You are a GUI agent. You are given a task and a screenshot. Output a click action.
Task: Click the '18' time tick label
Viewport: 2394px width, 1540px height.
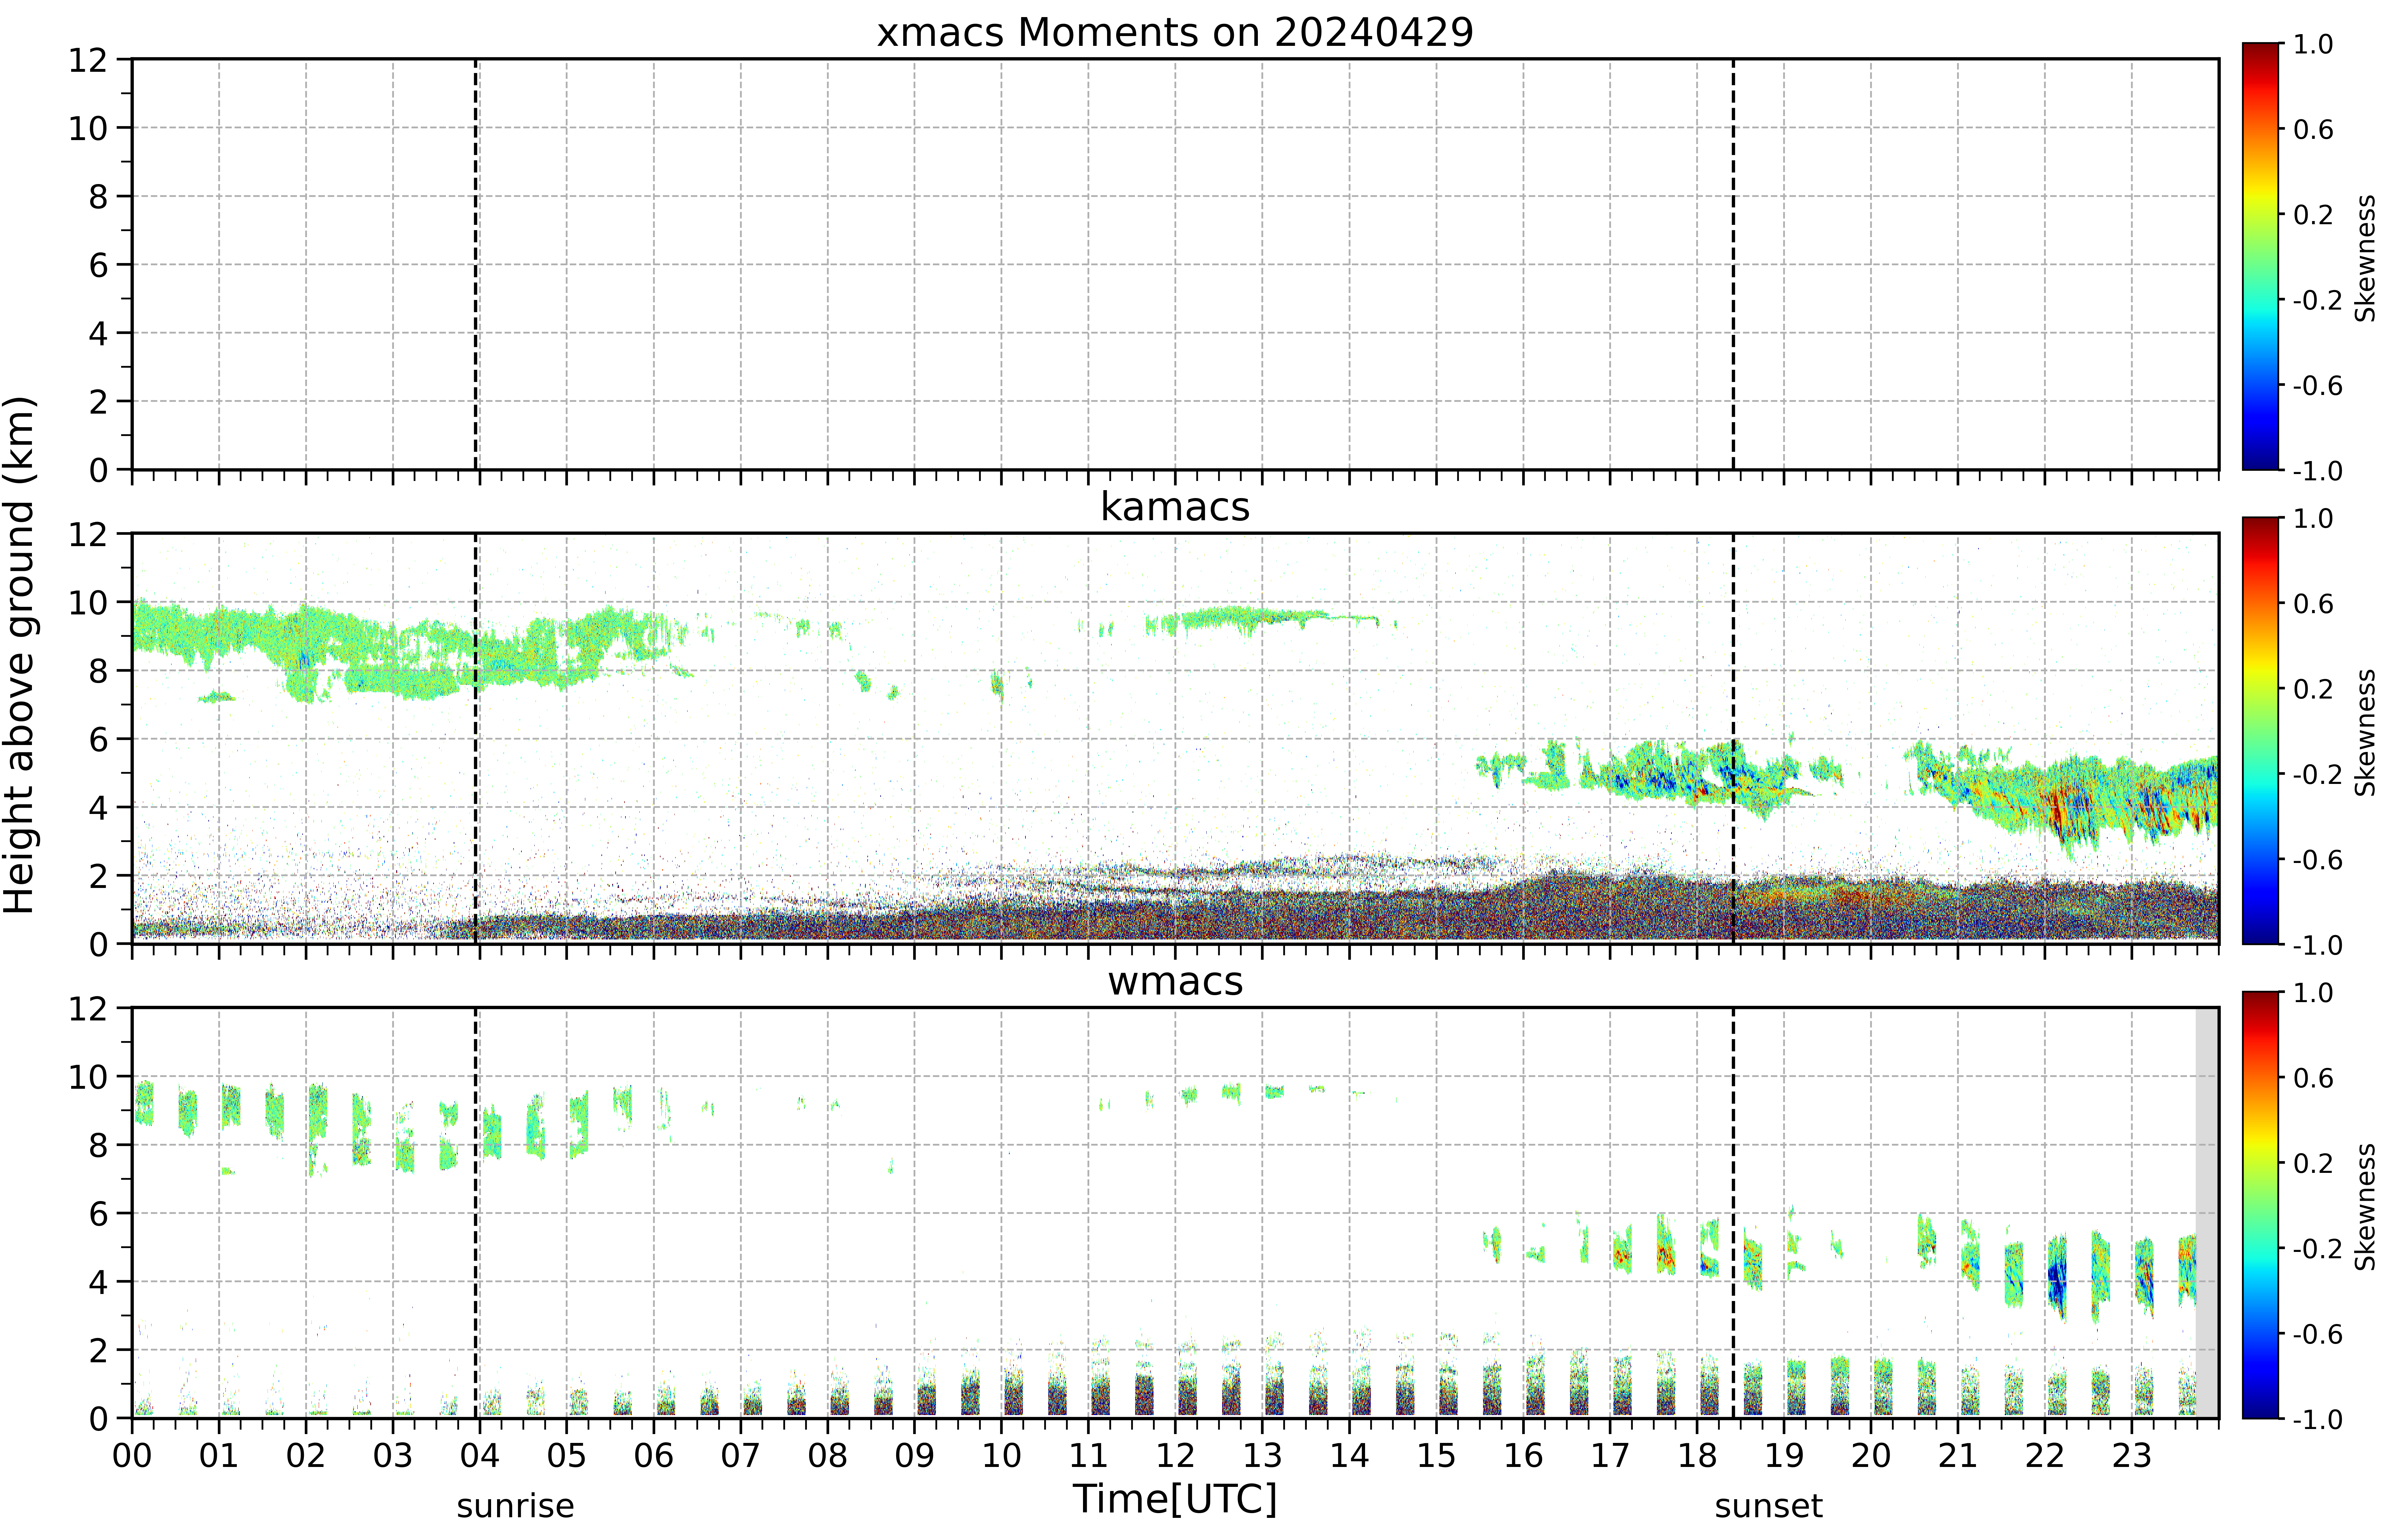pyautogui.click(x=1697, y=1456)
